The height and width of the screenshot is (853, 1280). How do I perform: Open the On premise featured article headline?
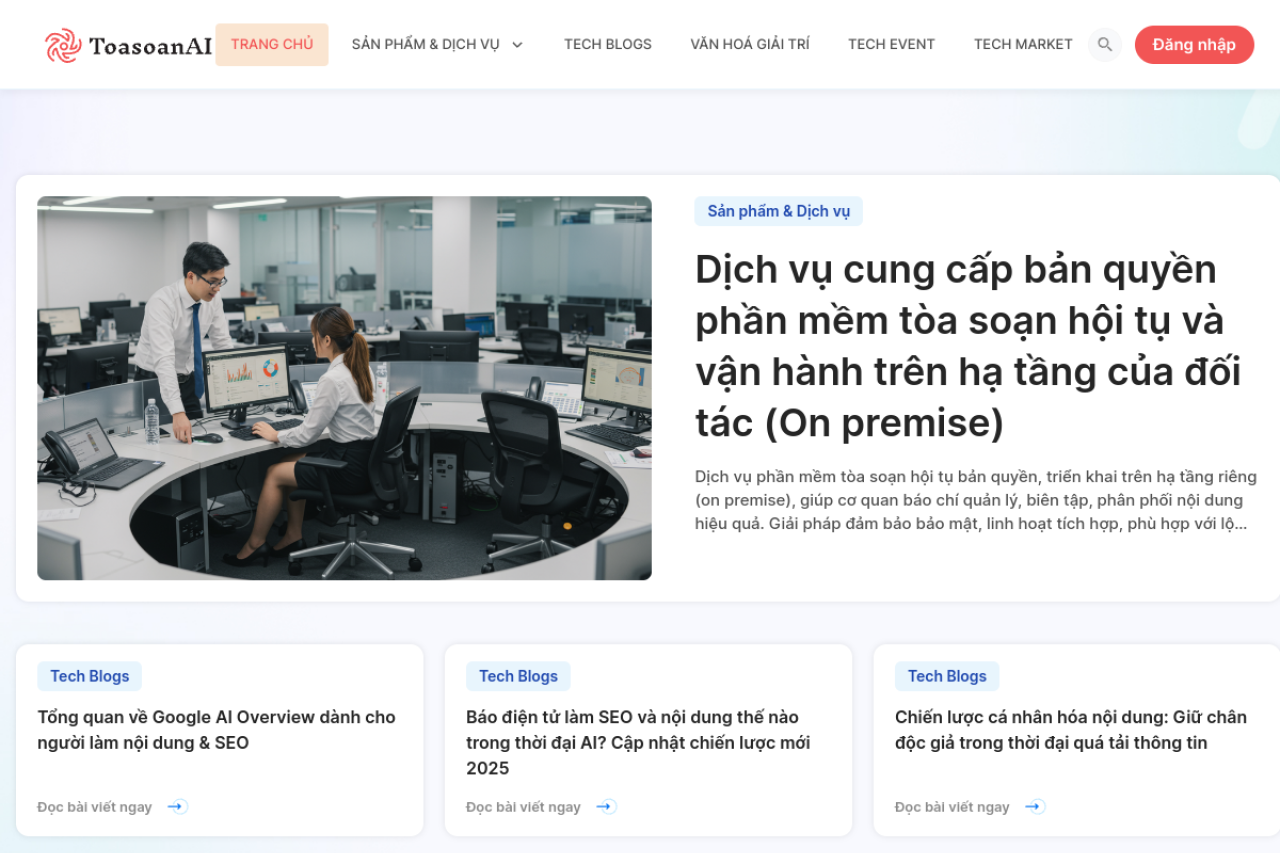pos(967,346)
